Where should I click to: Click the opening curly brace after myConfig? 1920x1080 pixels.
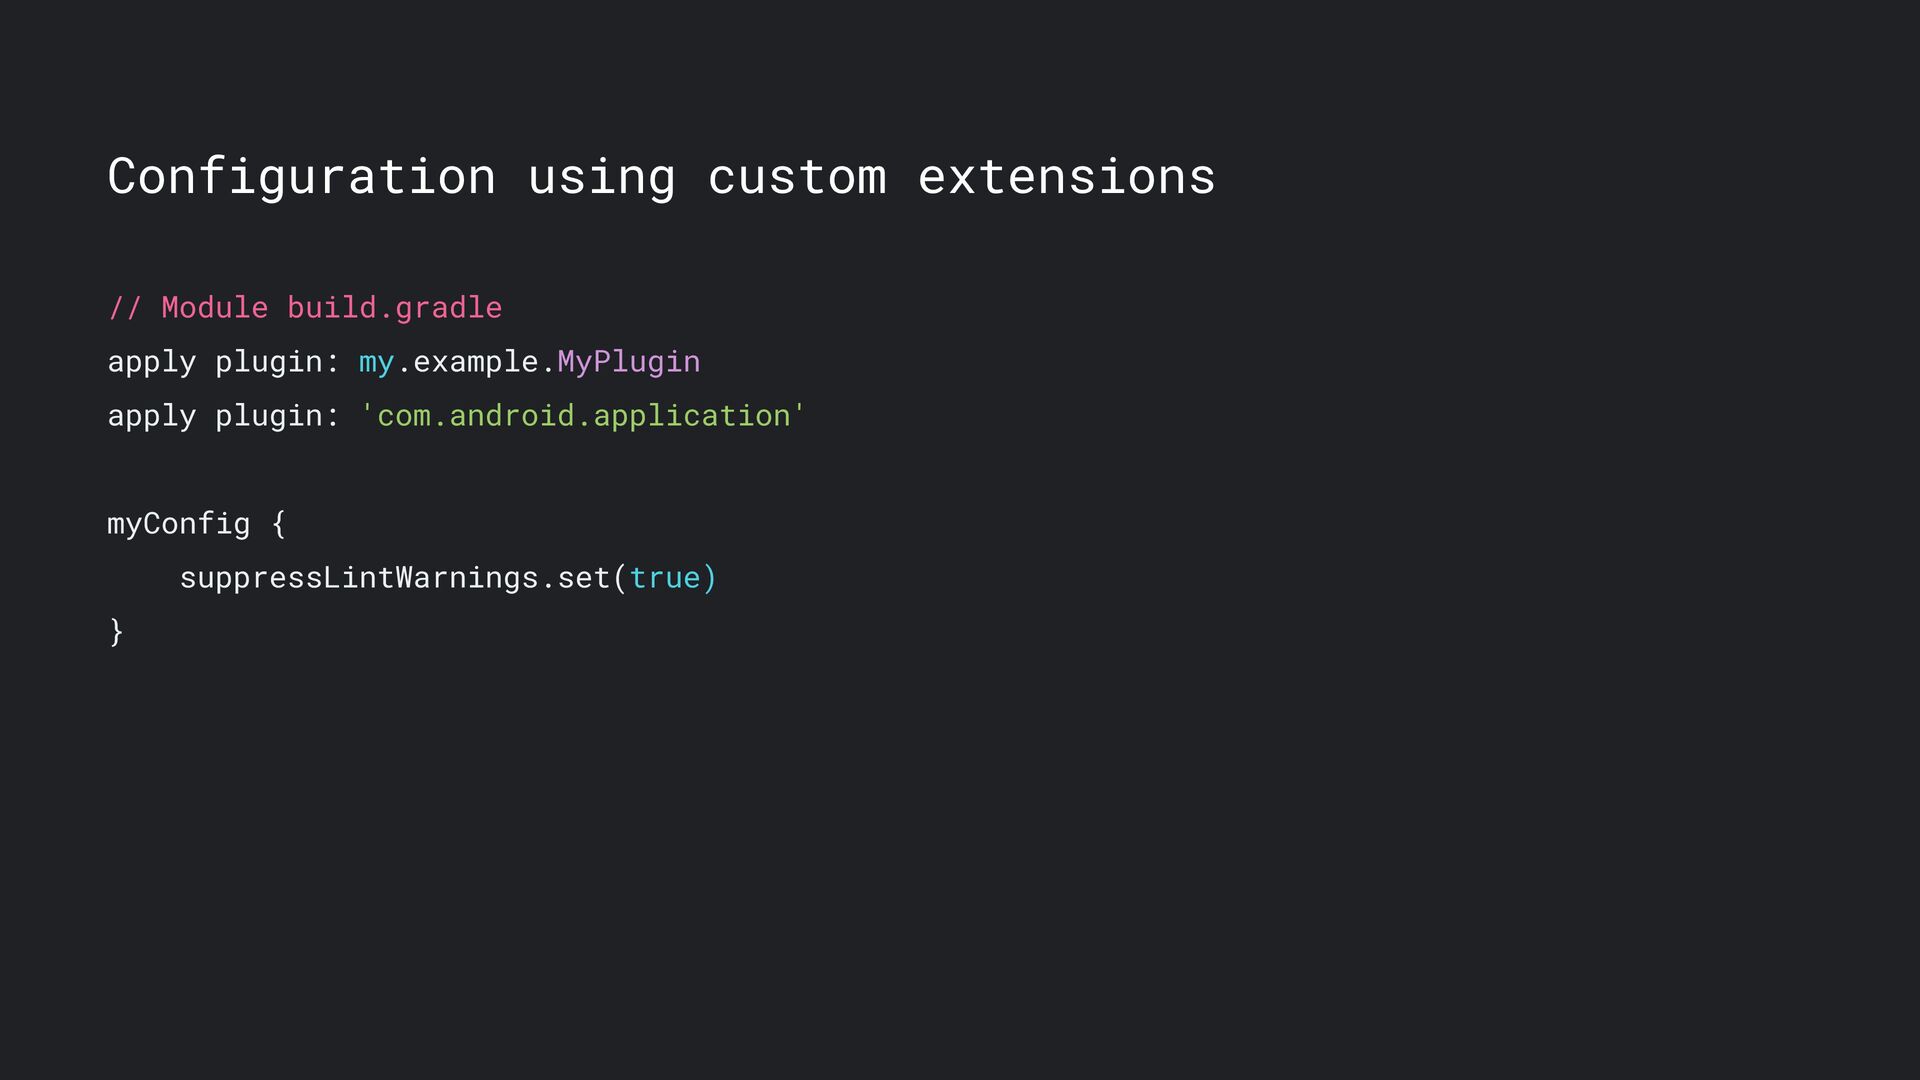coord(278,524)
